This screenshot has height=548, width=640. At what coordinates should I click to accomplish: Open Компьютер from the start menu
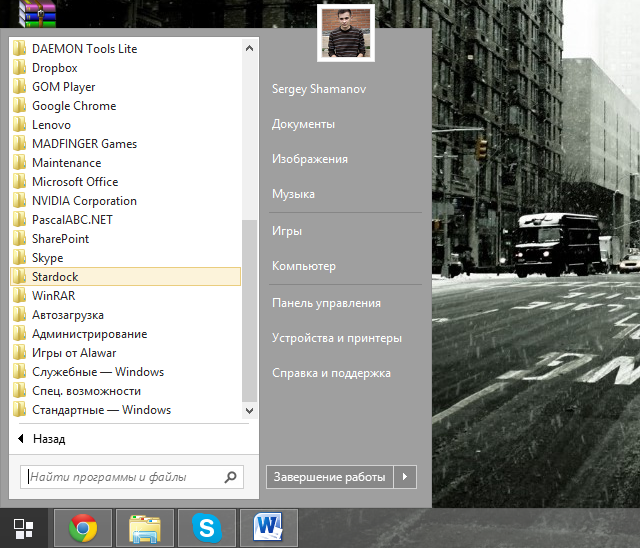[x=304, y=266]
